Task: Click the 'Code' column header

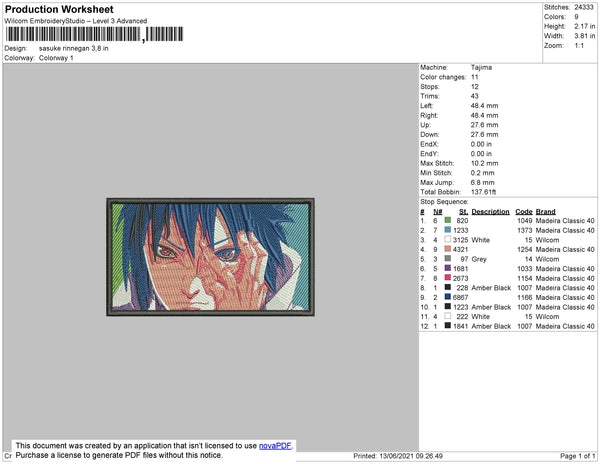Action: coord(524,212)
